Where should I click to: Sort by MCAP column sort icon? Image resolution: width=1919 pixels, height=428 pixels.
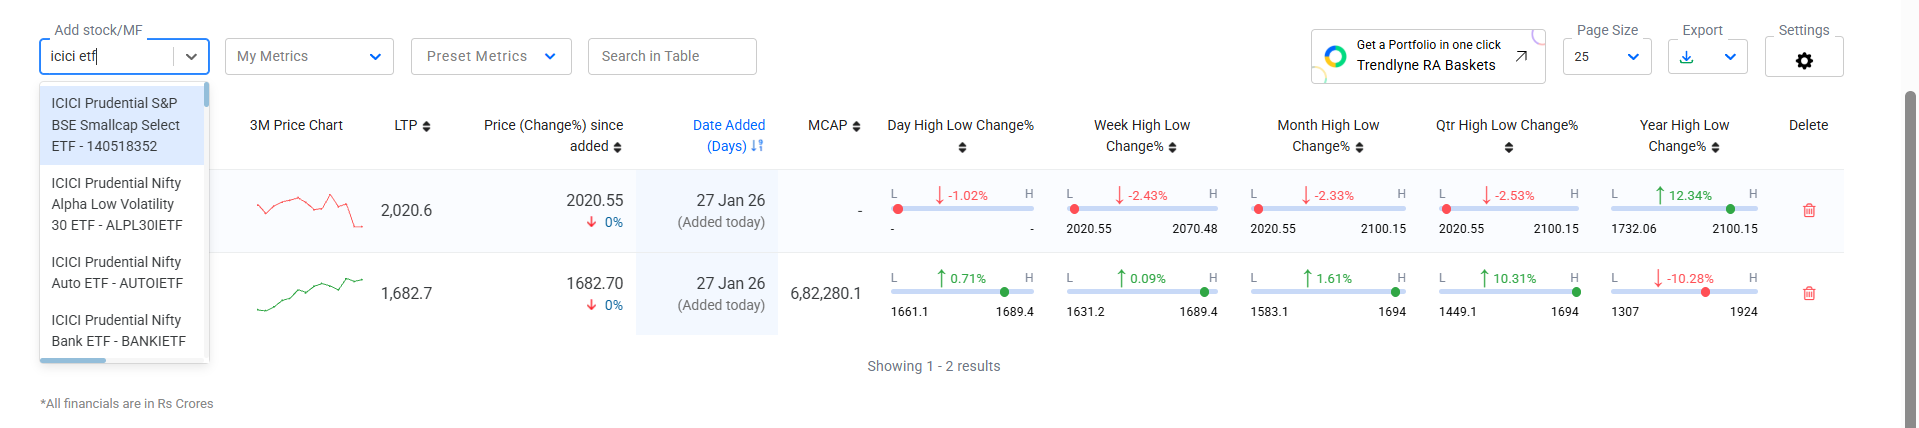click(x=856, y=126)
